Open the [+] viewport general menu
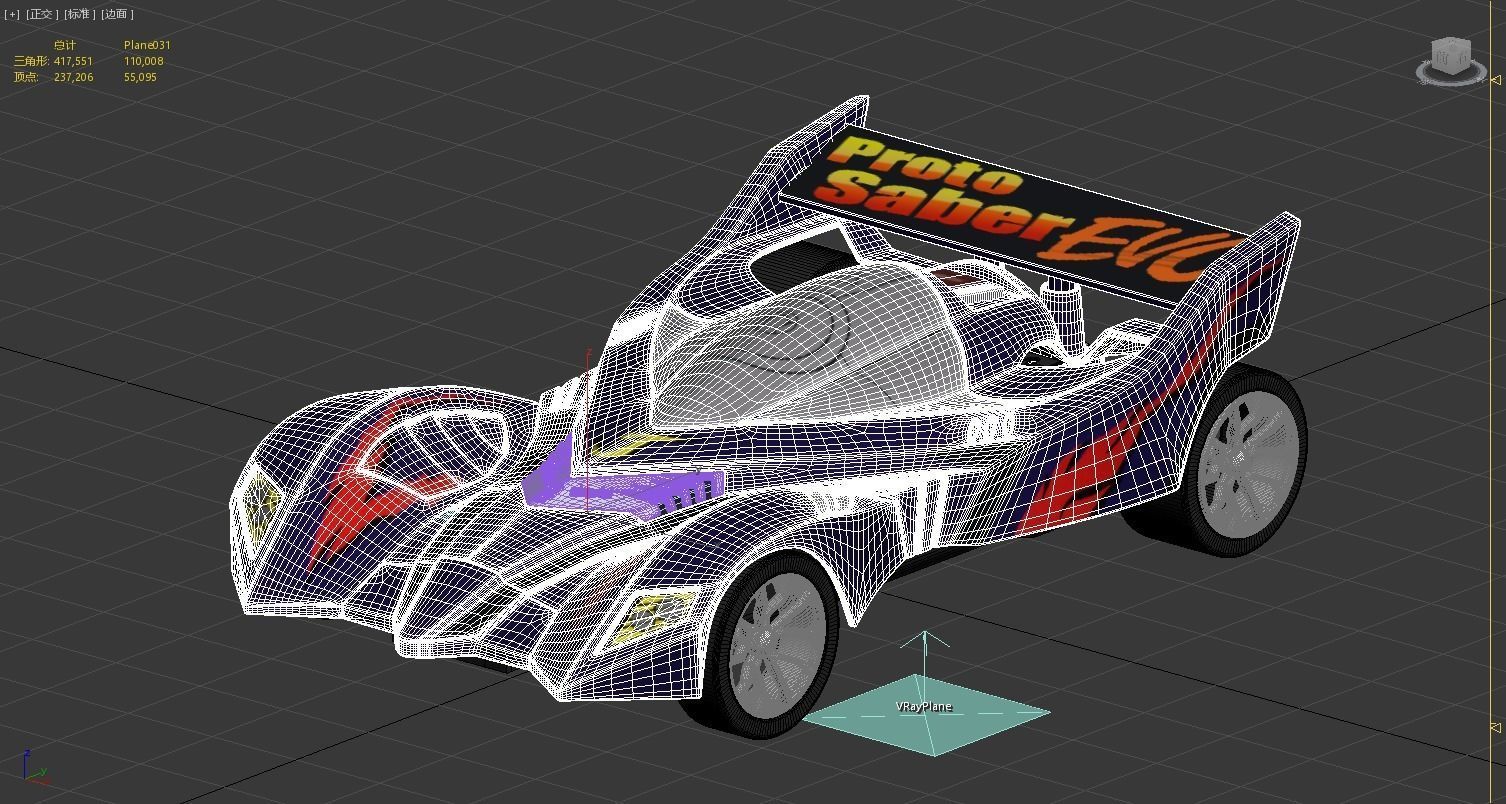The image size is (1506, 804). click(x=12, y=14)
